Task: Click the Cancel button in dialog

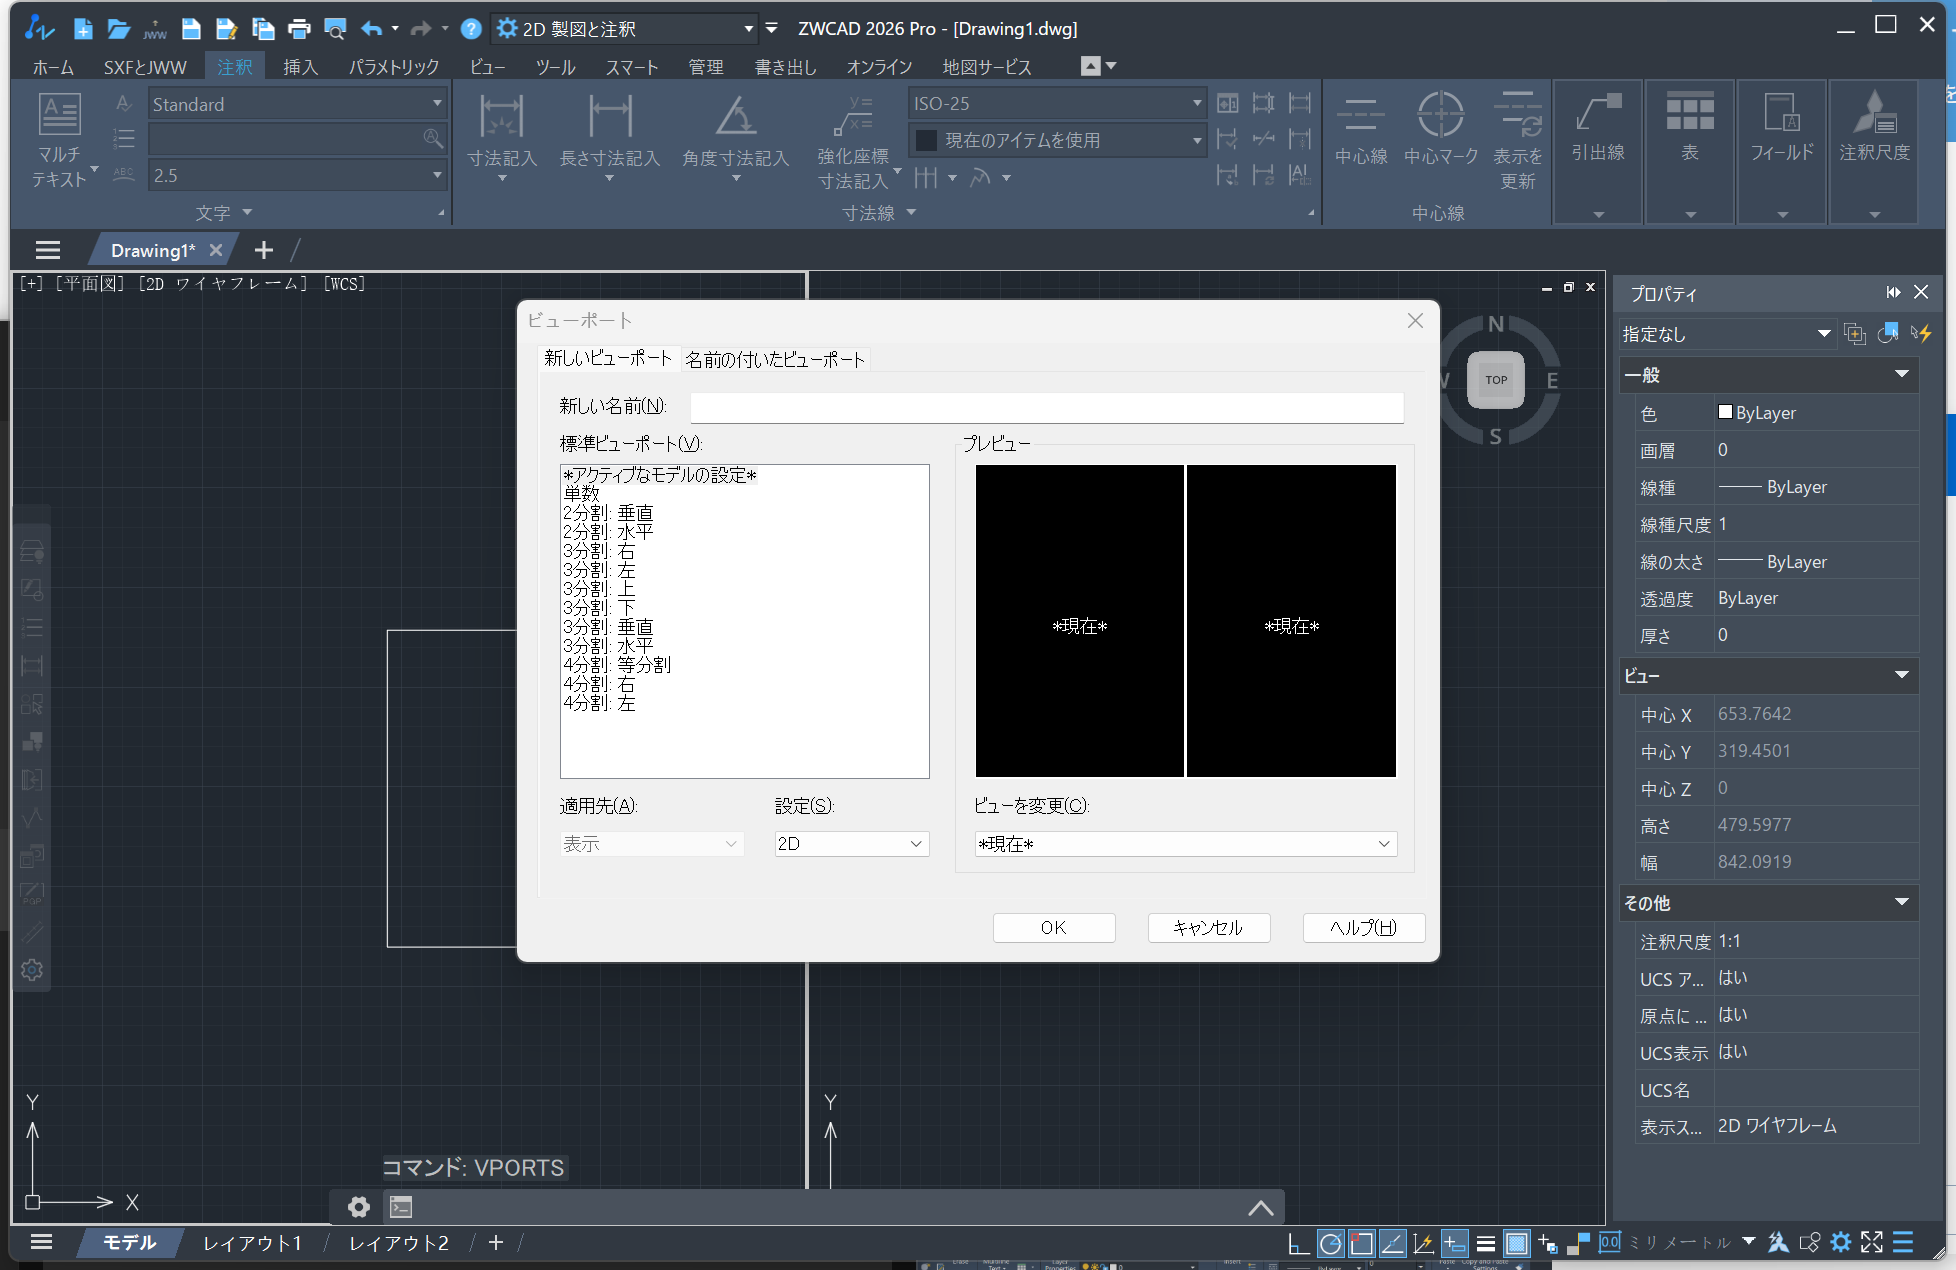Action: pos(1208,928)
